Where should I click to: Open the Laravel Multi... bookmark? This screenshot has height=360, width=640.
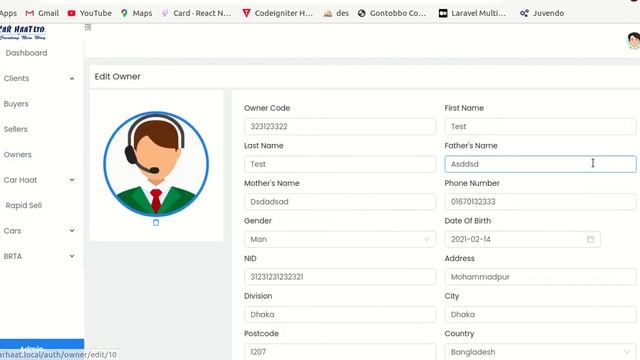pos(472,13)
